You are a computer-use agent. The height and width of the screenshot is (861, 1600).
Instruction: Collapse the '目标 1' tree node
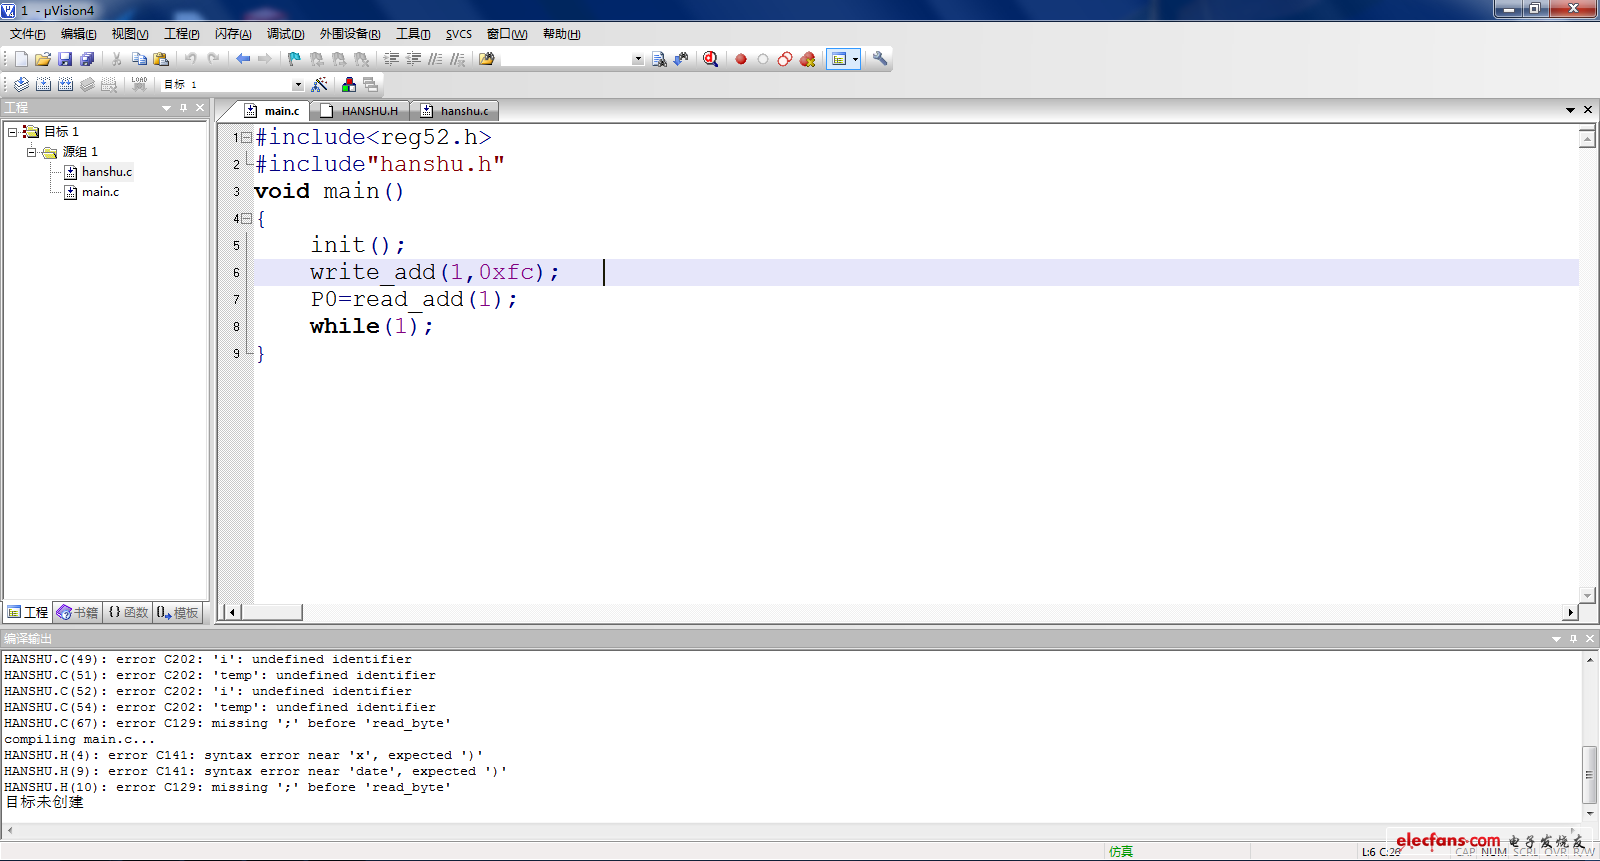coord(12,132)
